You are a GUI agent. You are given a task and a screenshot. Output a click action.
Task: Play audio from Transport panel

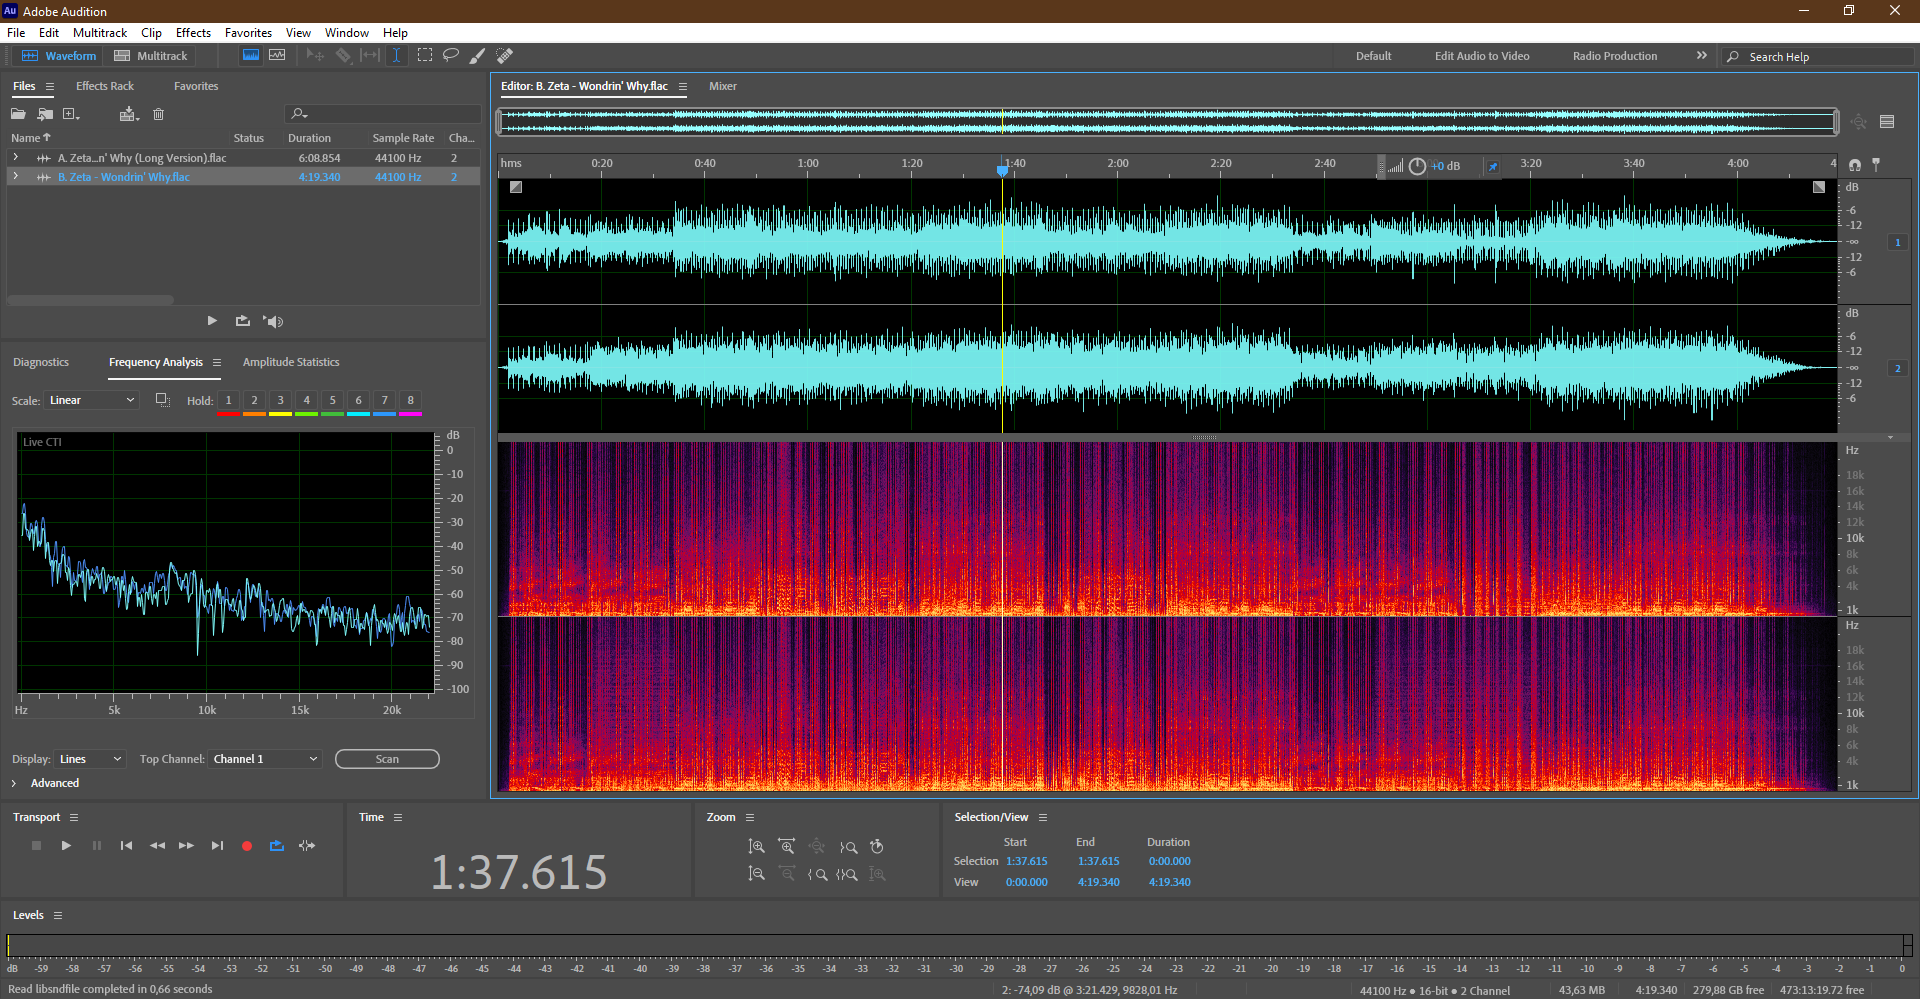point(66,846)
